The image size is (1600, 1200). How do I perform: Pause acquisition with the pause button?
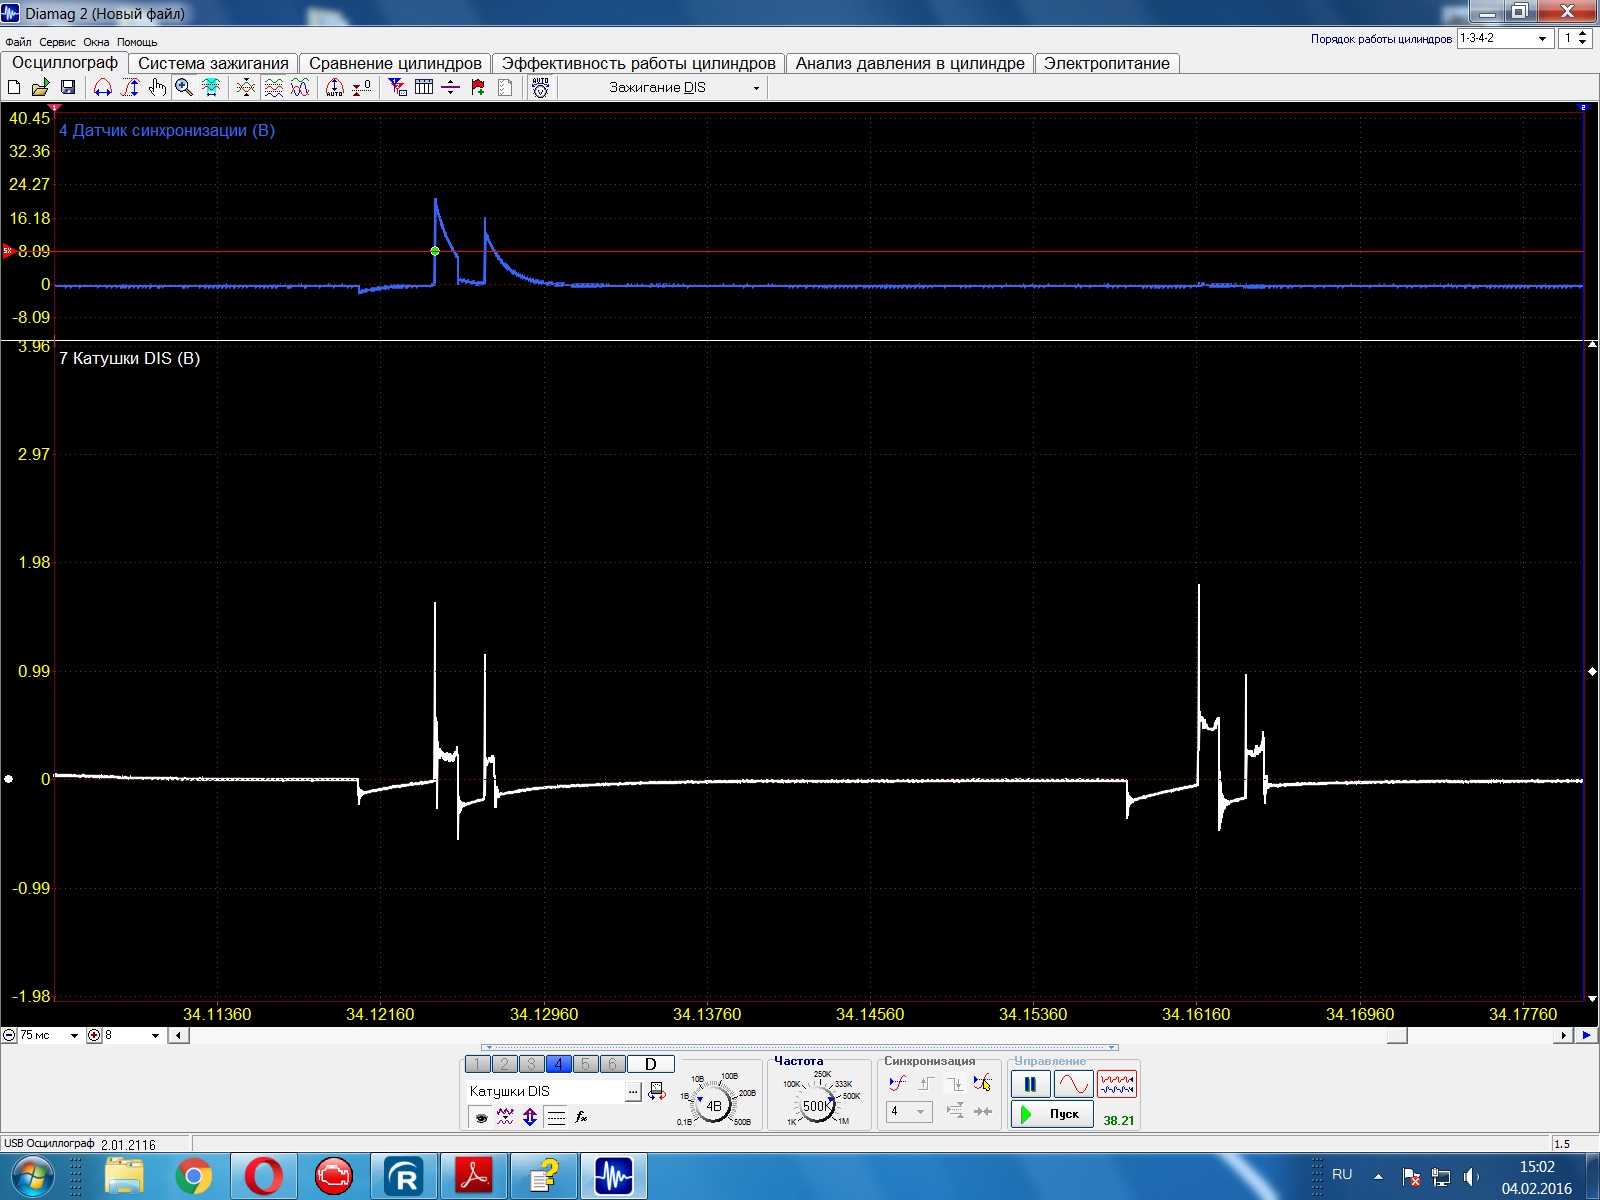pos(1030,1084)
